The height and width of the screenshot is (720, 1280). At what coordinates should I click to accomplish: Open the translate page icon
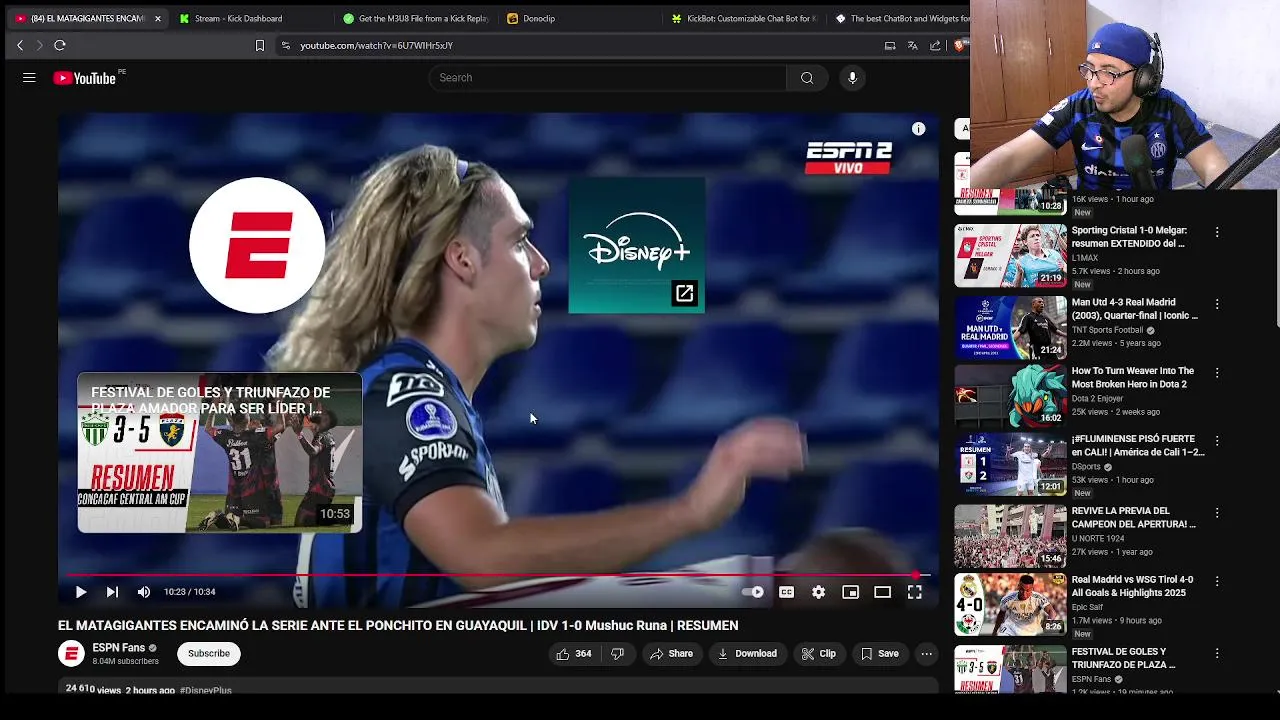pyautogui.click(x=912, y=45)
